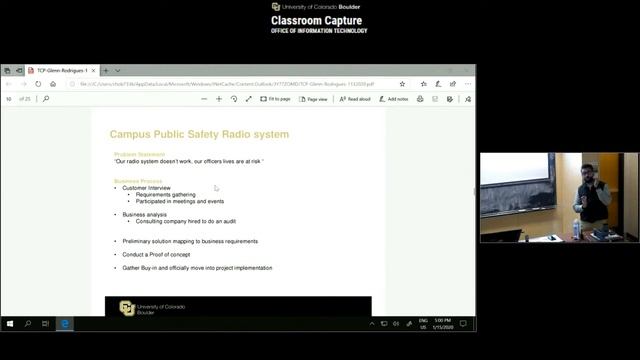Click the site info icon in address bar
Screen dimensions: 640x360
point(72,84)
